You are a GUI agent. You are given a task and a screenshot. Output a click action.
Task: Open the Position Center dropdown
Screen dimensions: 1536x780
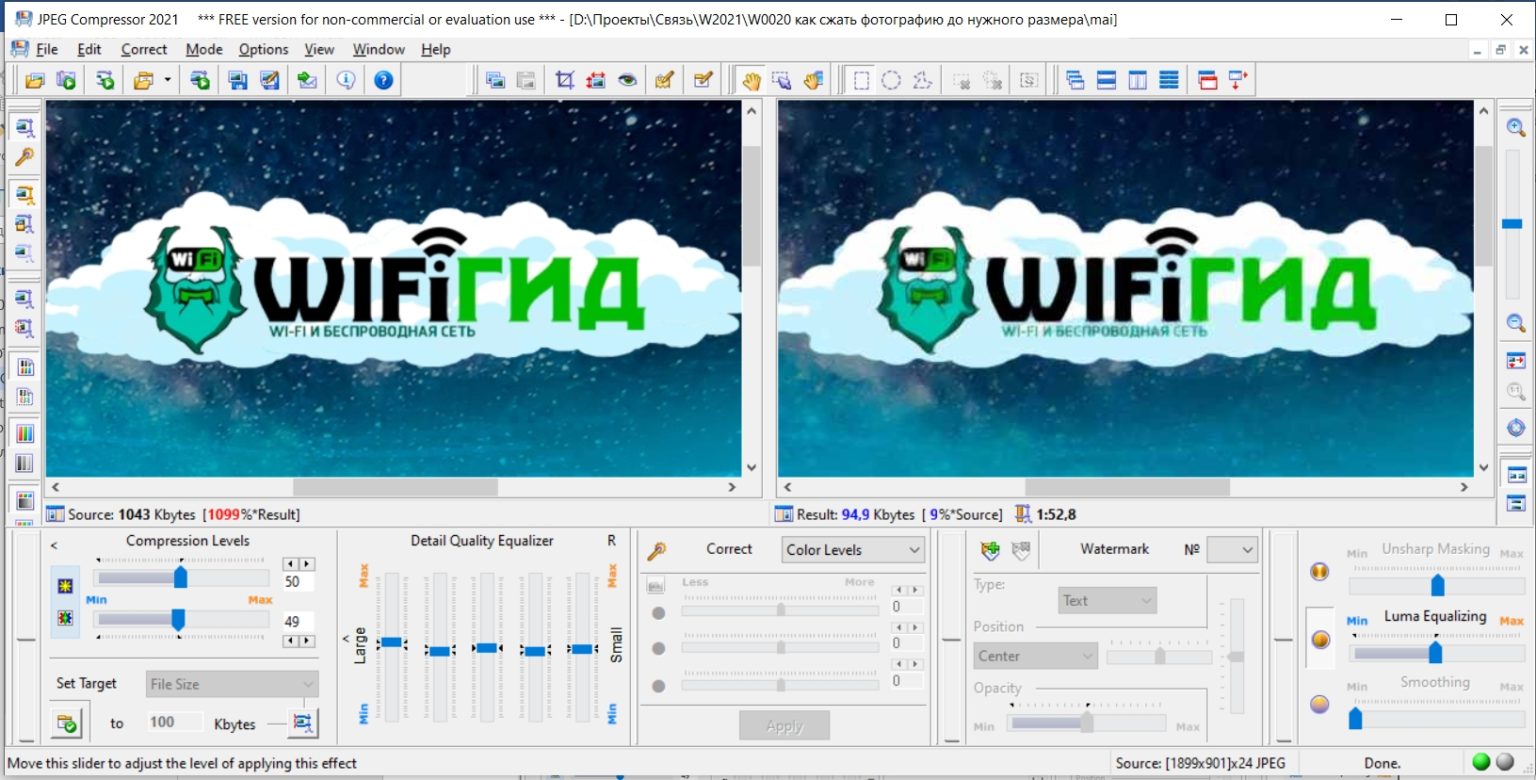(1035, 656)
